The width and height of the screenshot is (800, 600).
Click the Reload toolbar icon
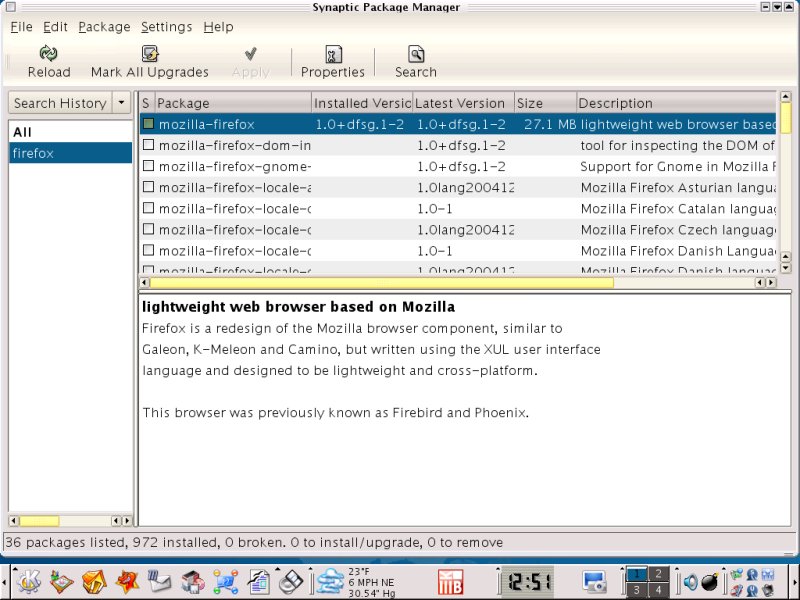click(48, 54)
